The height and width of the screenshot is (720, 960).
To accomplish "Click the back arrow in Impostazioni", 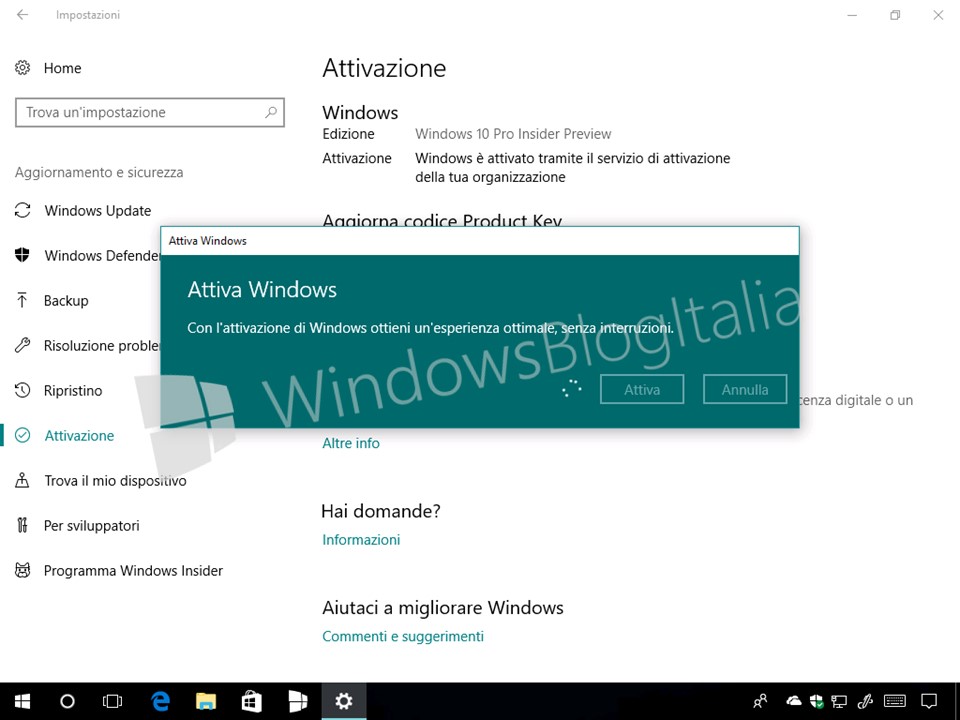I will click(23, 15).
